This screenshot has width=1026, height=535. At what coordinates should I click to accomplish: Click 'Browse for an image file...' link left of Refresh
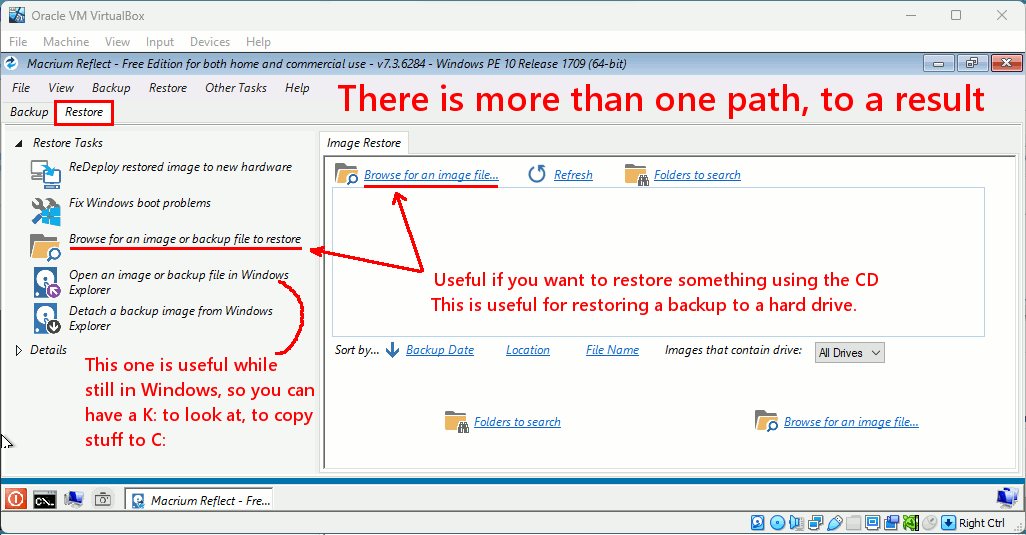coord(431,175)
